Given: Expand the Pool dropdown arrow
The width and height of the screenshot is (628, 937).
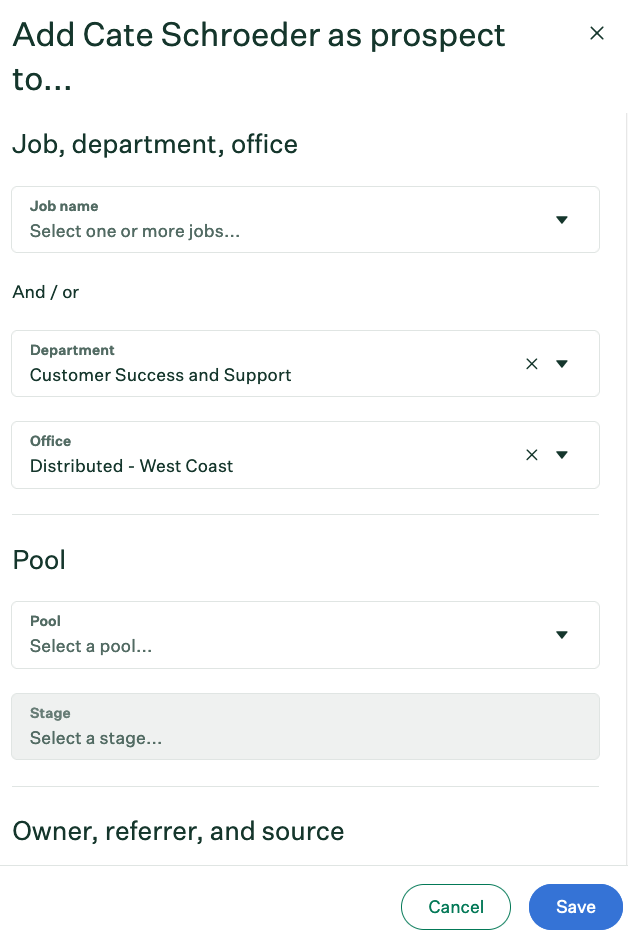Looking at the screenshot, I should 562,635.
